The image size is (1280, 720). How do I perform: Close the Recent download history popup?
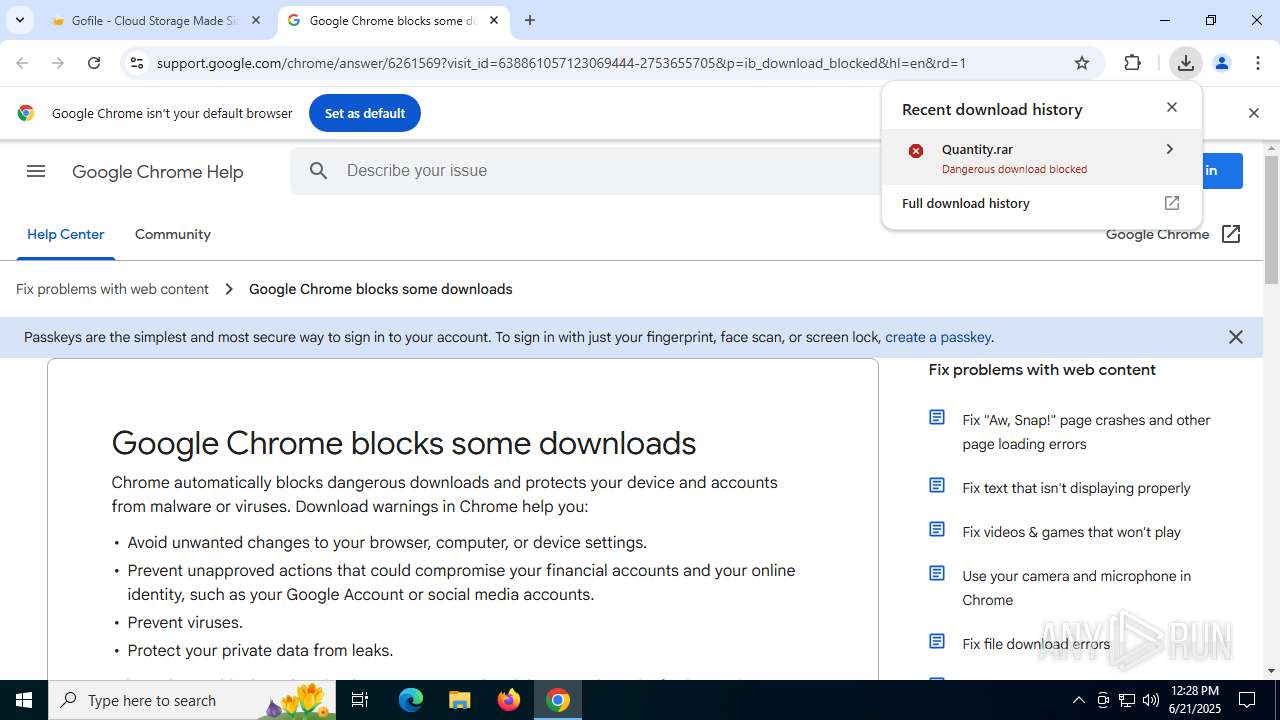[x=1172, y=107]
